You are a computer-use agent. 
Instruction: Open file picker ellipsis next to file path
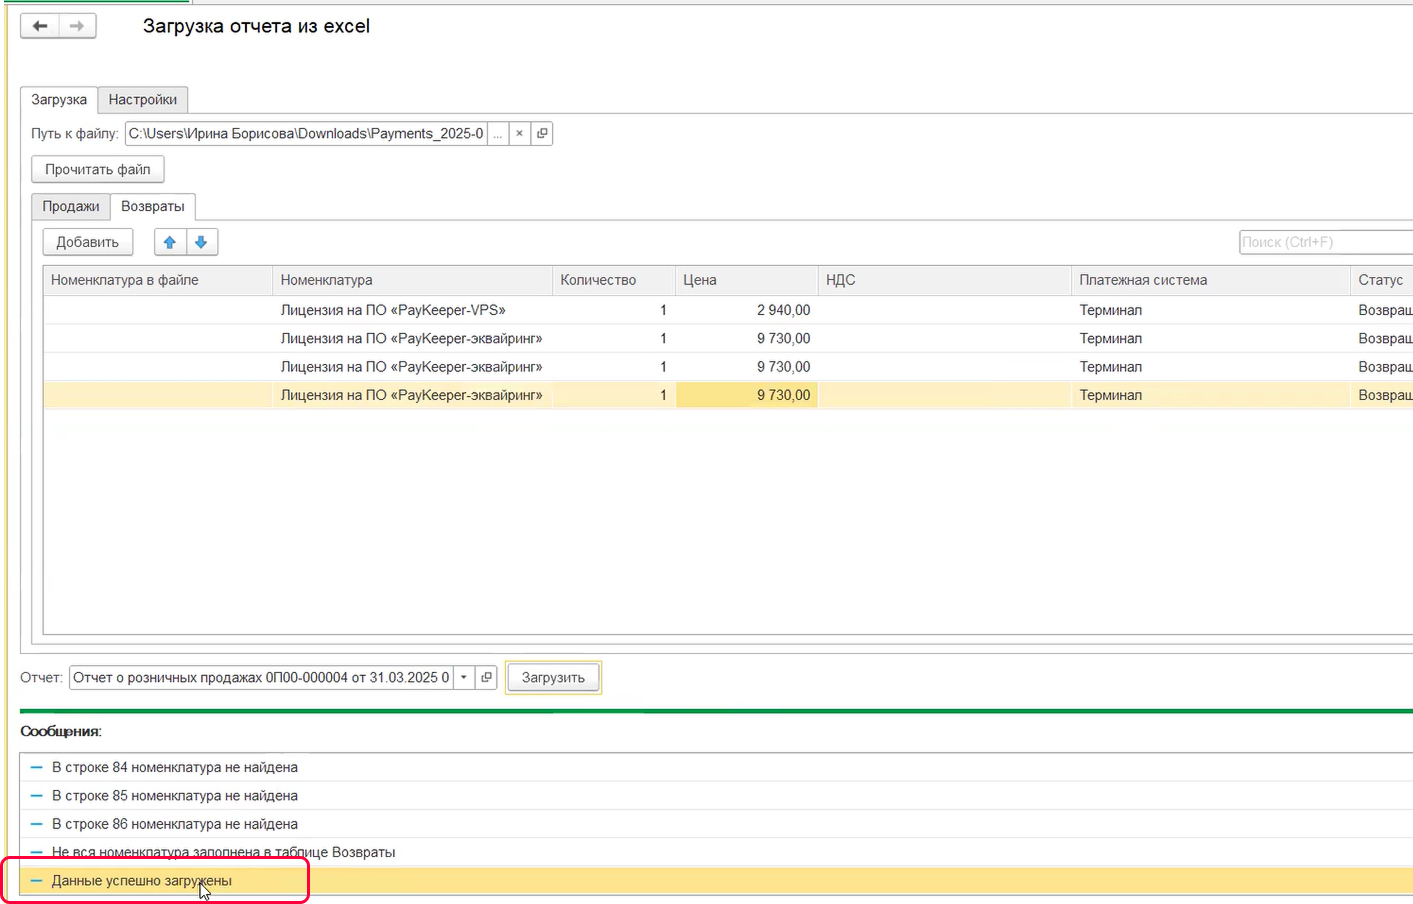(x=497, y=134)
